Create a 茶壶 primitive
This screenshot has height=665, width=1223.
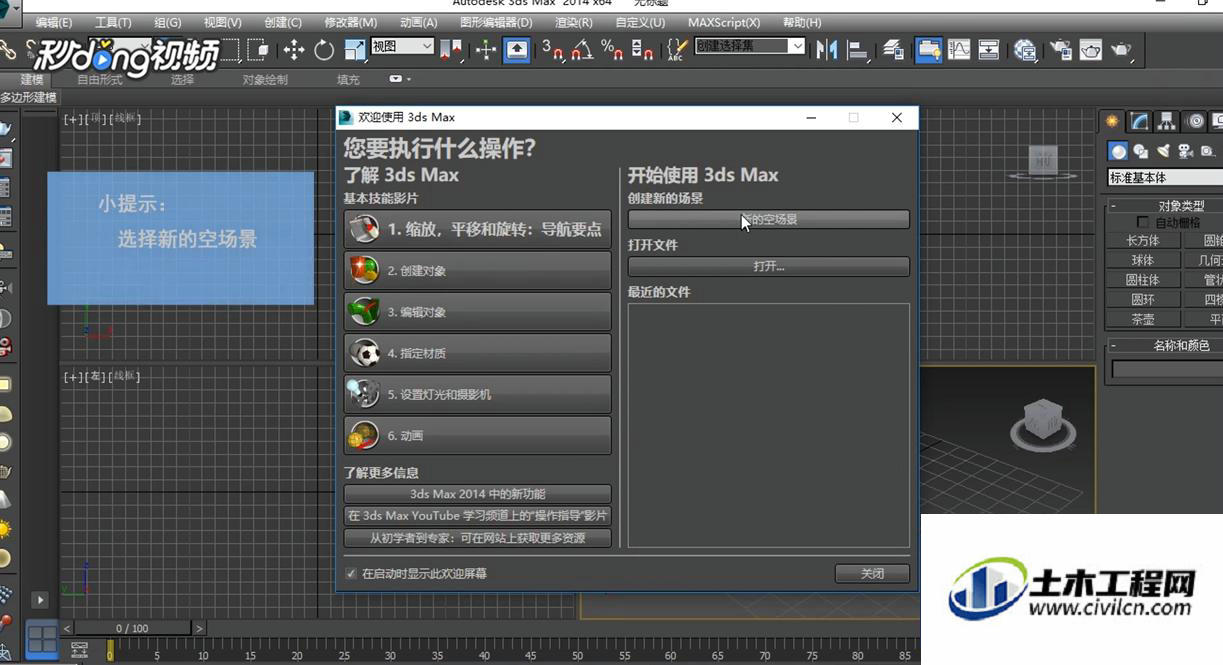tap(1143, 319)
